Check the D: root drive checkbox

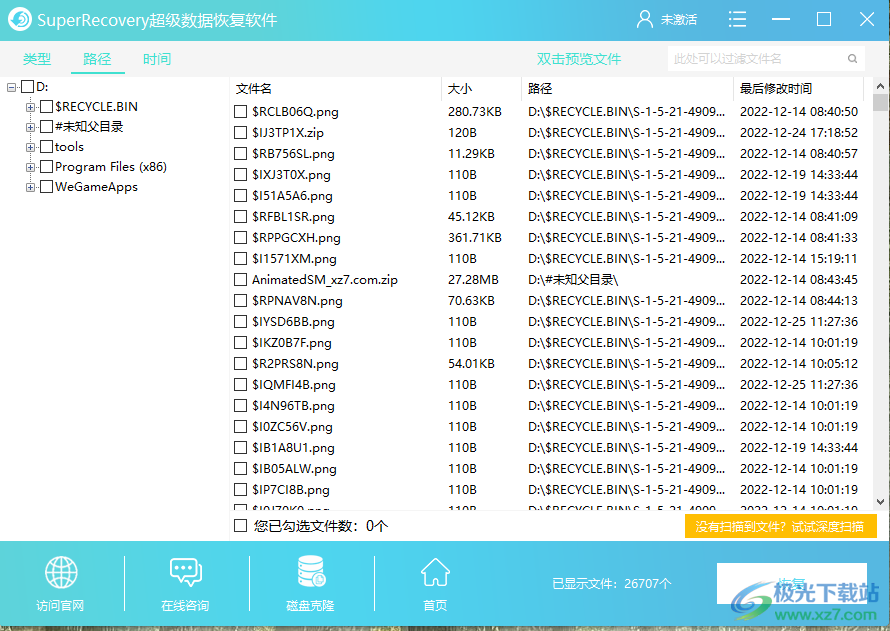click(27, 87)
